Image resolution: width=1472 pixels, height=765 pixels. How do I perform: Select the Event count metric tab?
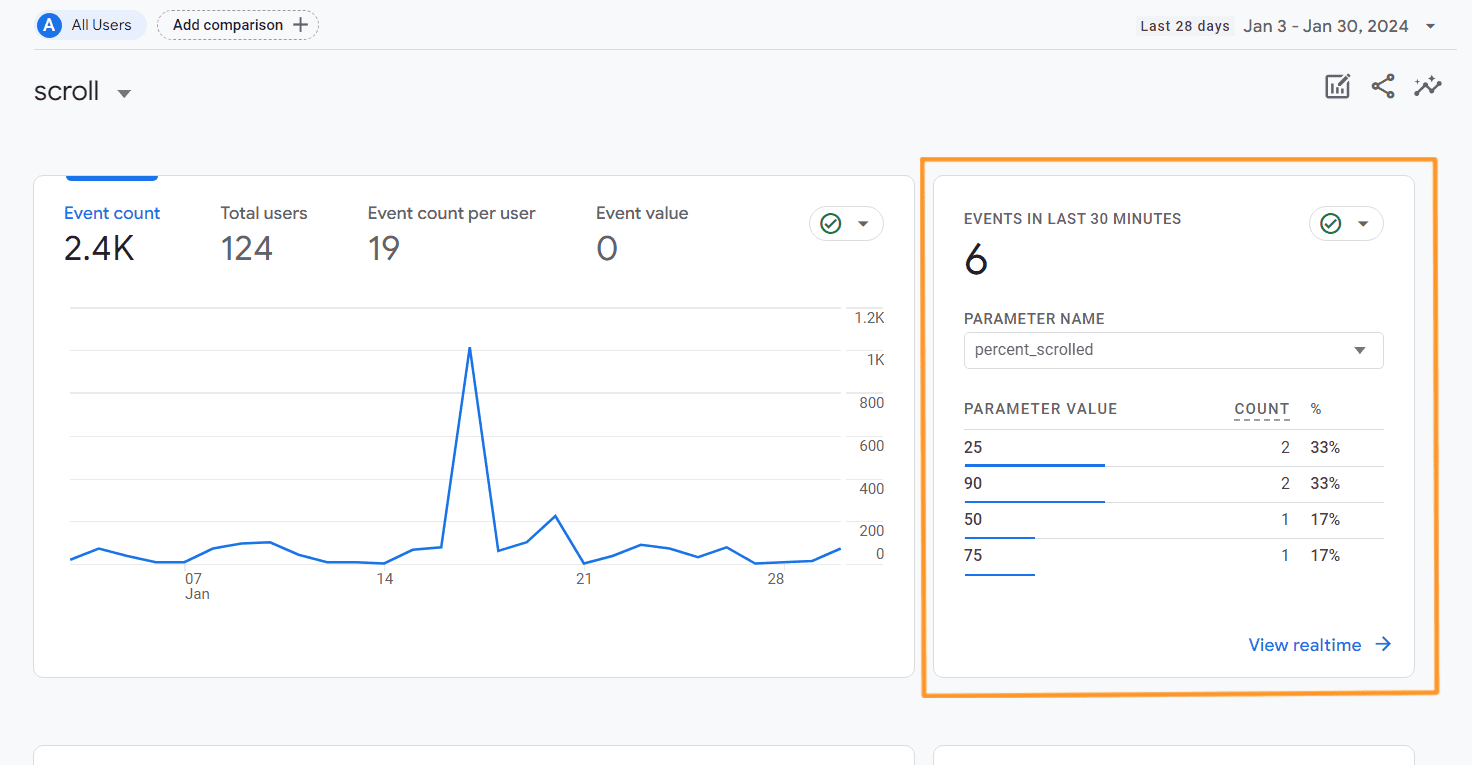pyautogui.click(x=112, y=234)
